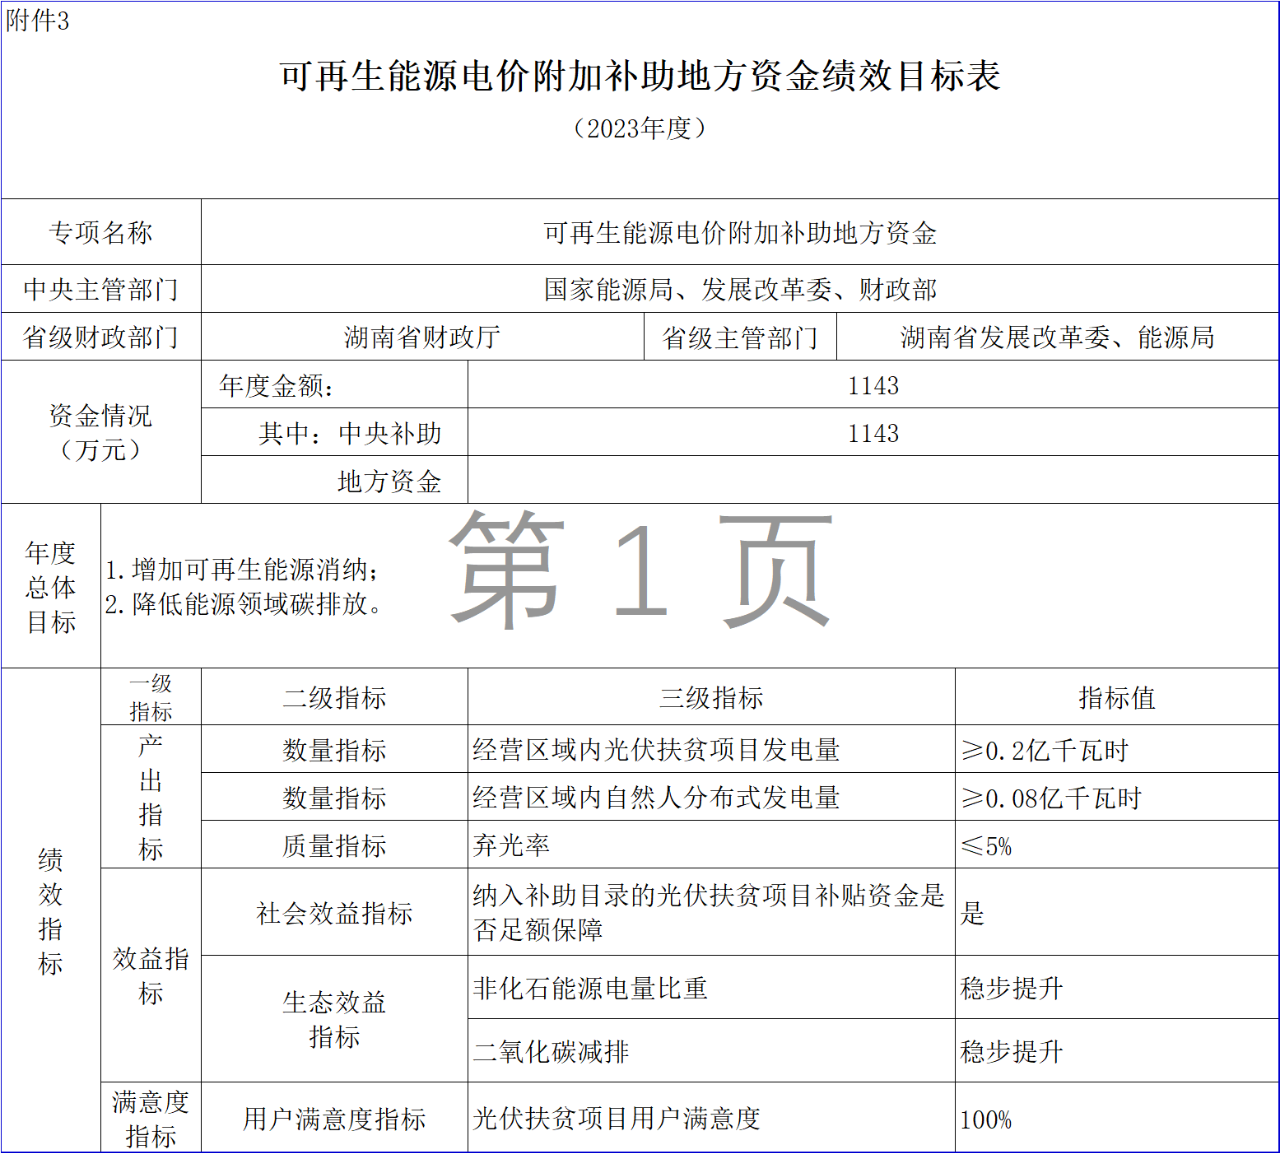
Task: Select the 1143 value in 中央补助 row
Action: pyautogui.click(x=873, y=432)
